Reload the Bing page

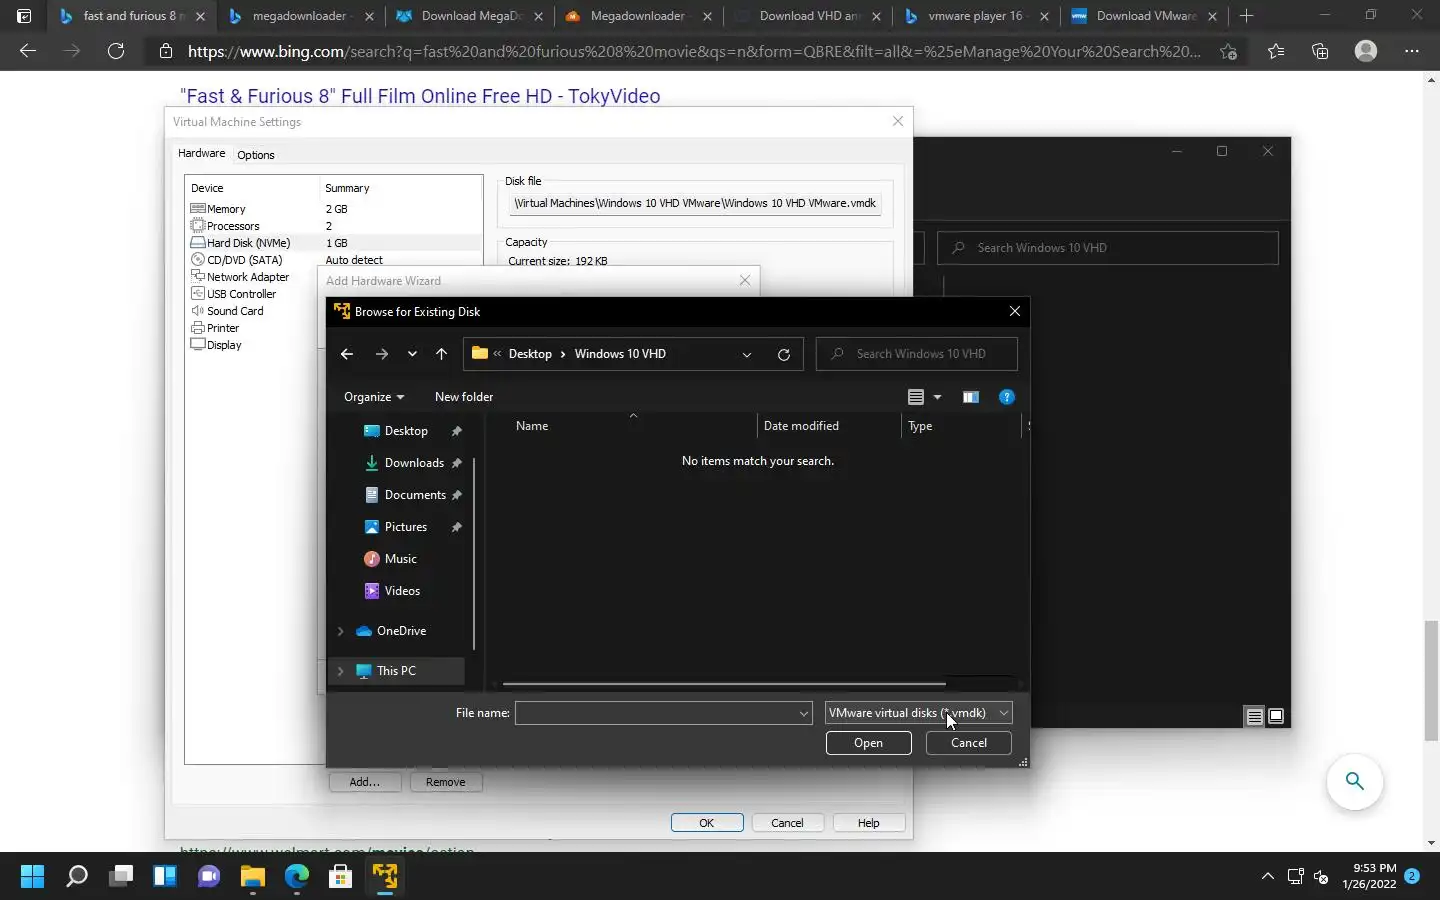[116, 51]
